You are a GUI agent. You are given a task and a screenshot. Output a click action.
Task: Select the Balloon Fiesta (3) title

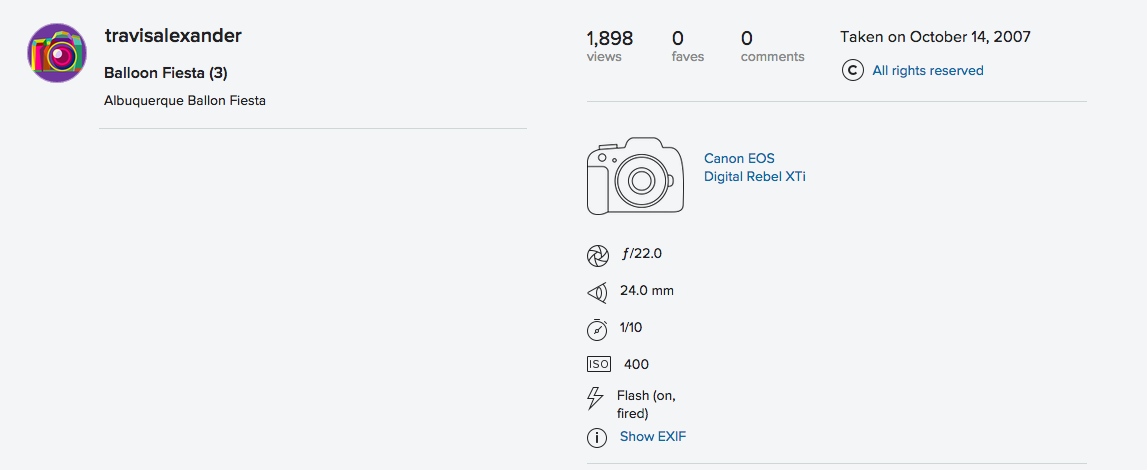tap(166, 73)
